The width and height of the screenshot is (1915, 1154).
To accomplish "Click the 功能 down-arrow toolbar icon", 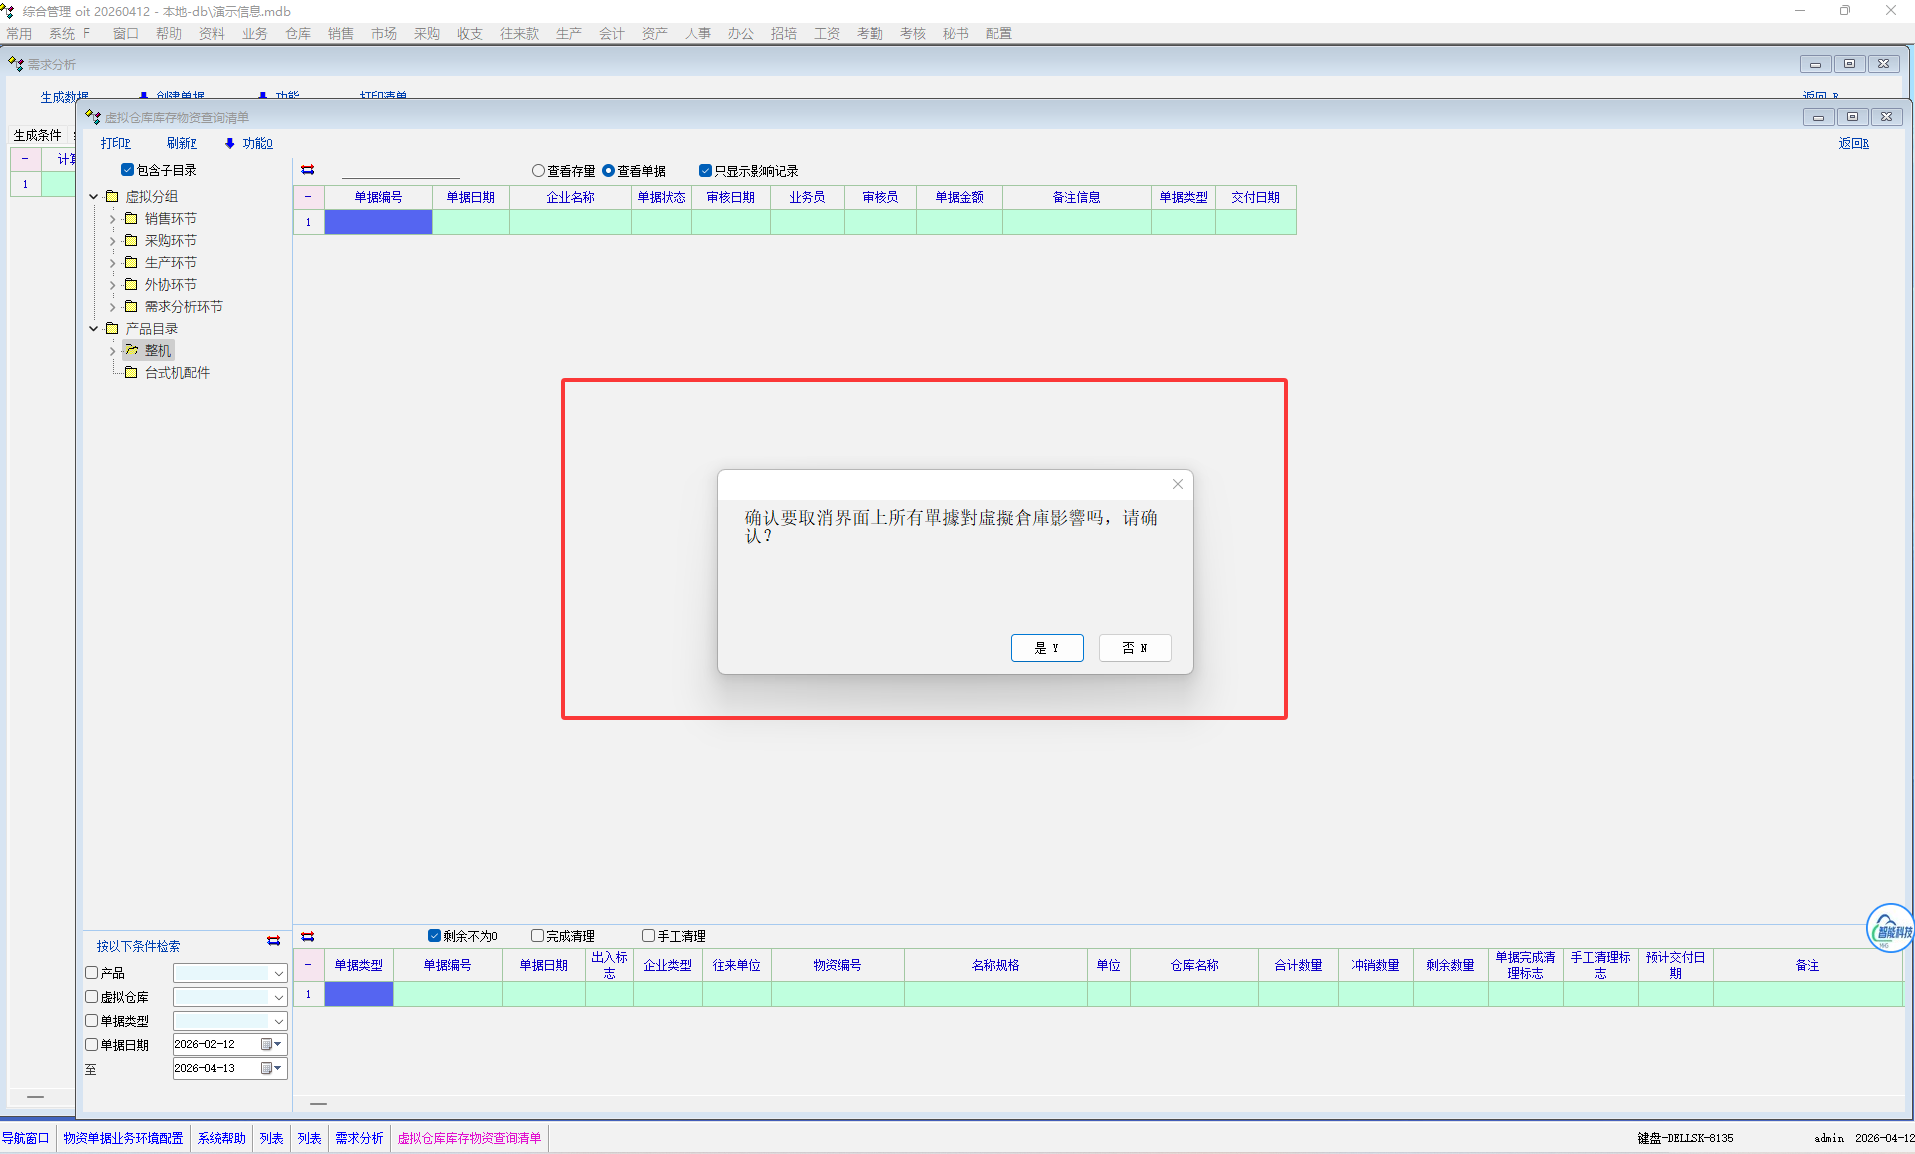I will pyautogui.click(x=230, y=144).
